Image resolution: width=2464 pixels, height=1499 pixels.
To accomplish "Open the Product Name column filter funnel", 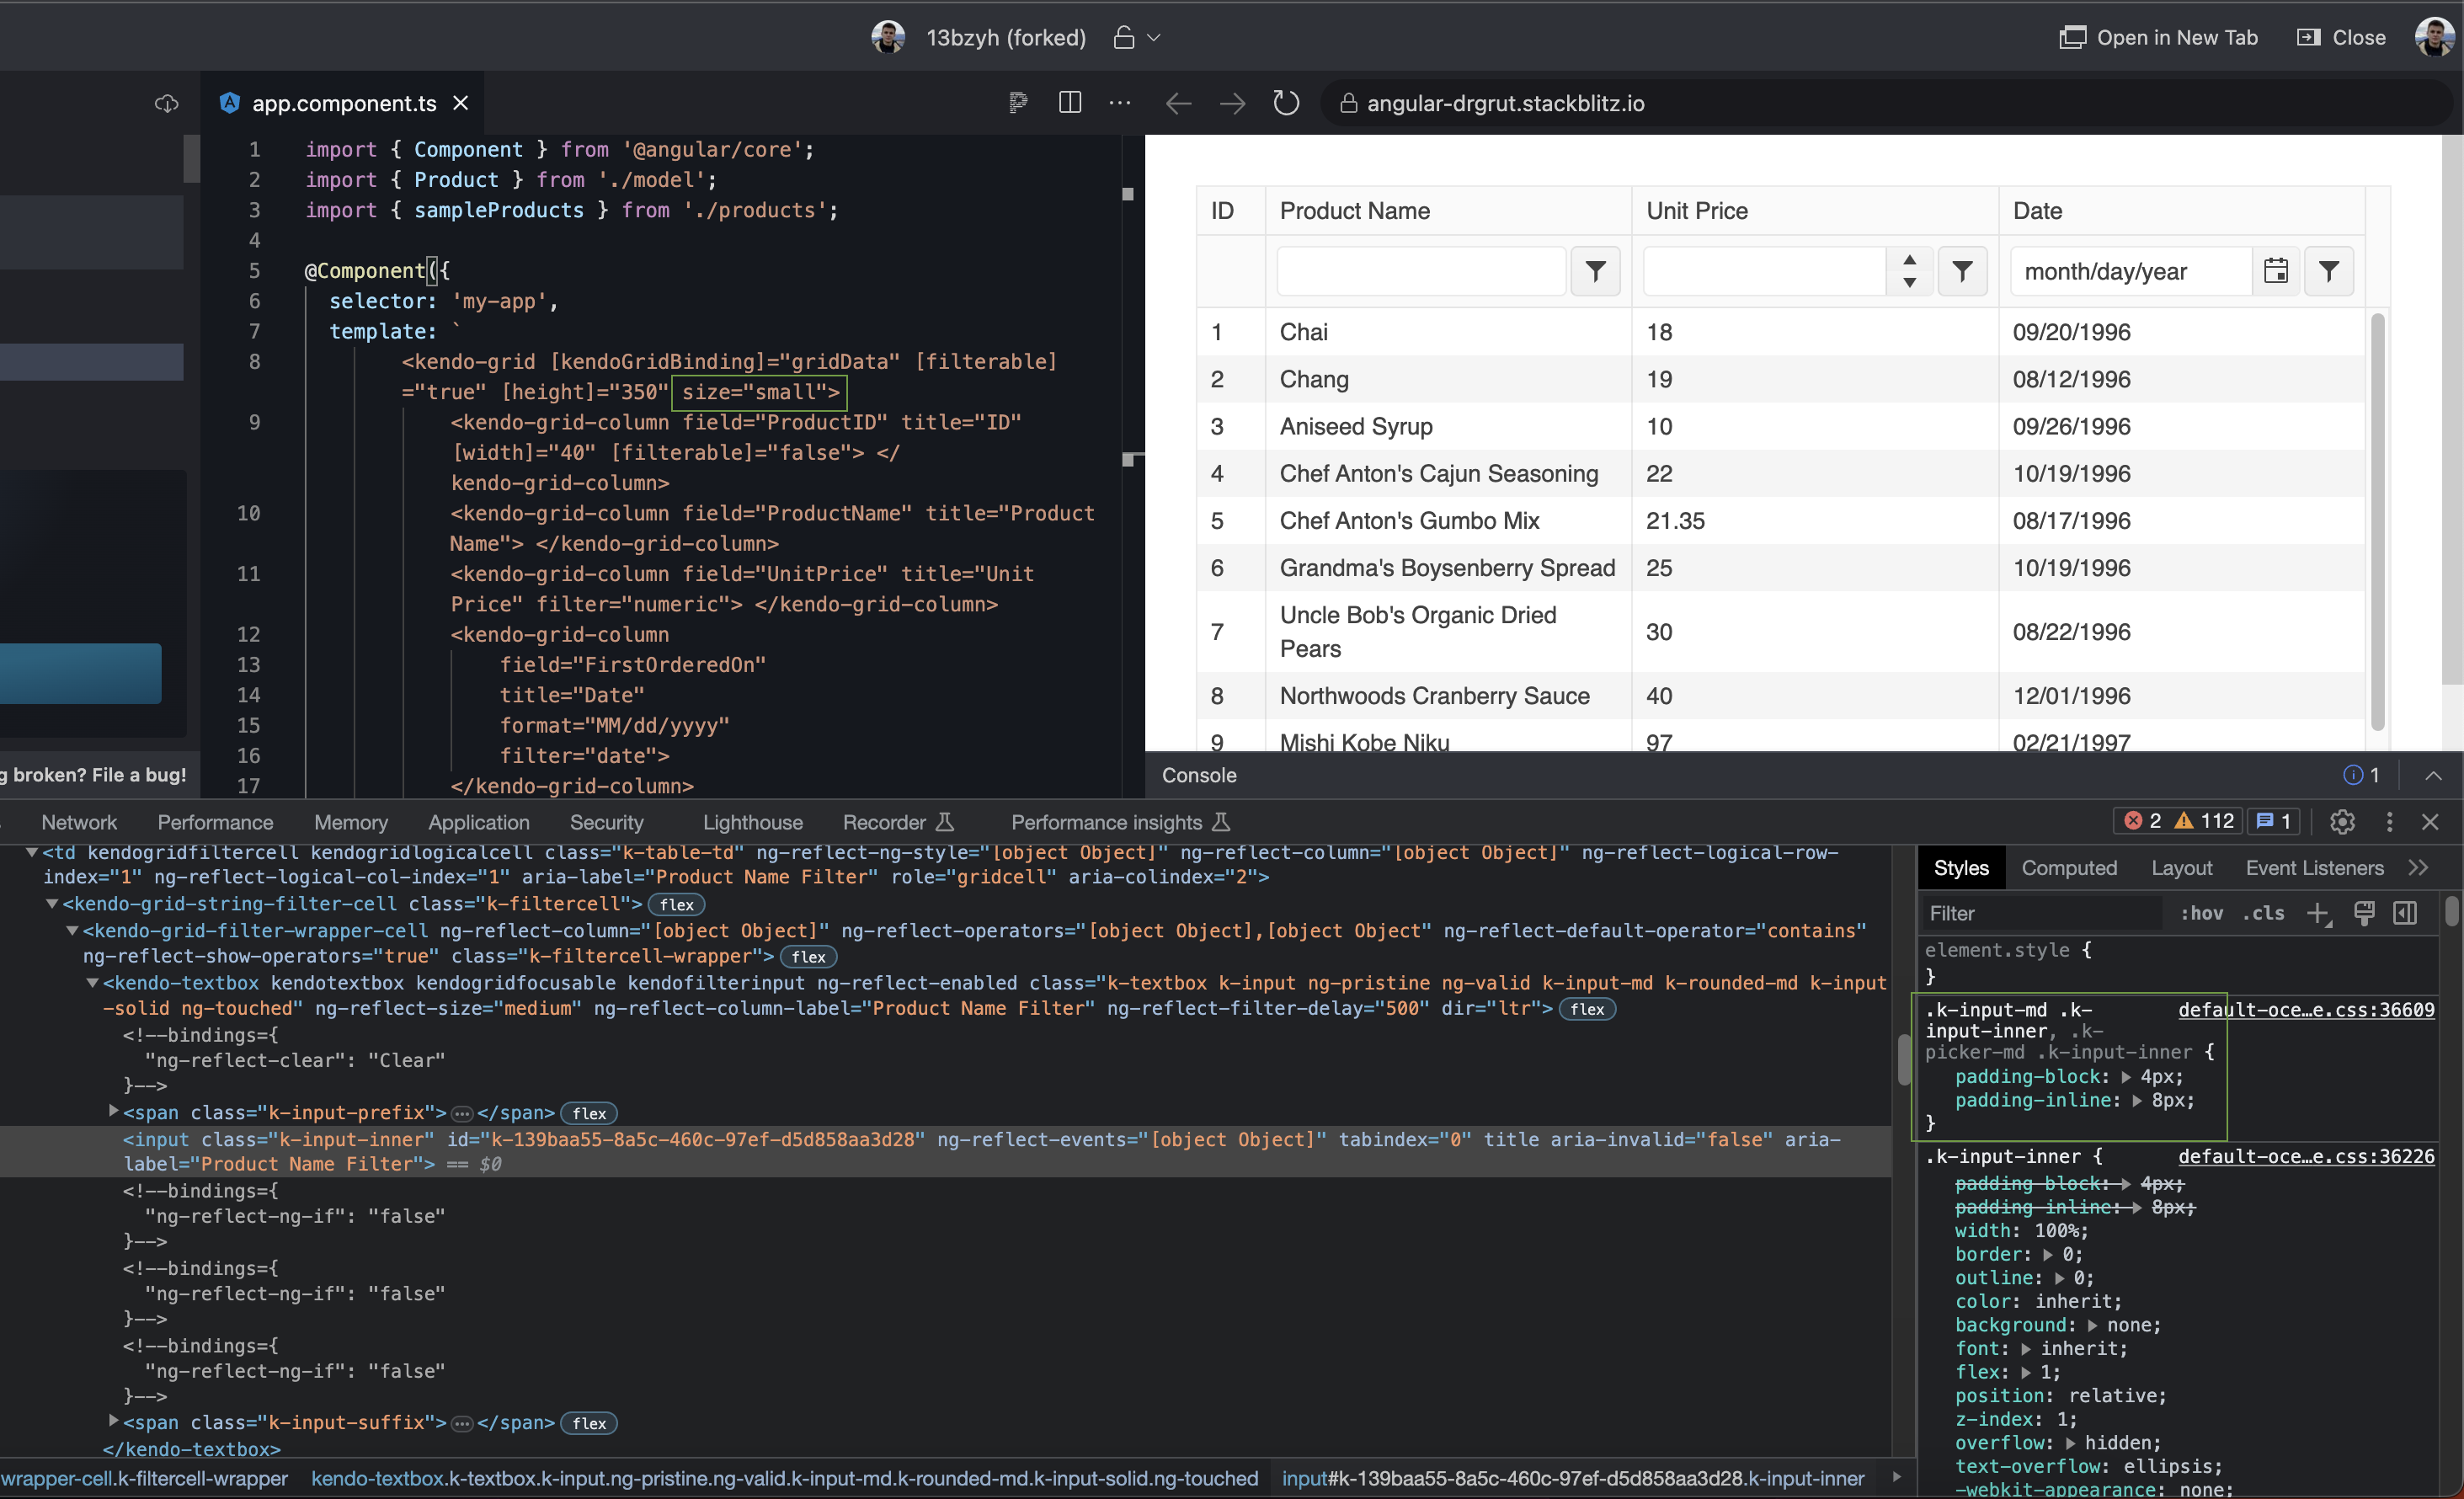I will coord(1595,271).
